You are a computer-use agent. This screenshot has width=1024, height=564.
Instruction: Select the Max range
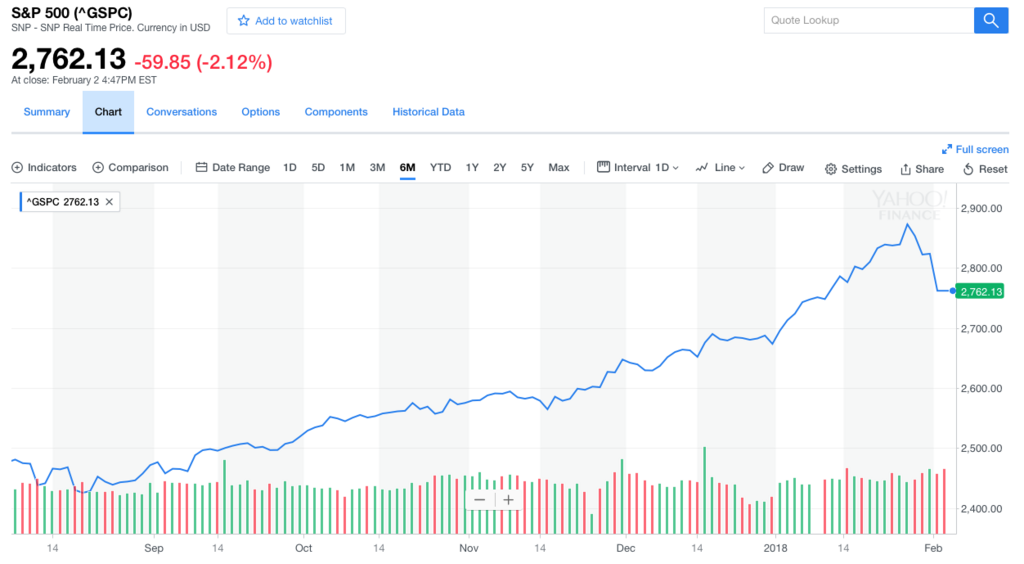pyautogui.click(x=558, y=168)
